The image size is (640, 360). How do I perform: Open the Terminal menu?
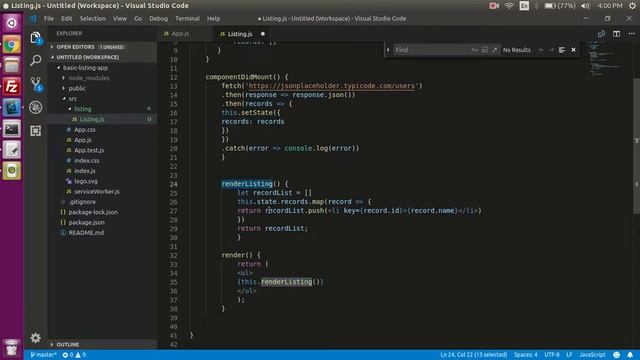click(187, 18)
